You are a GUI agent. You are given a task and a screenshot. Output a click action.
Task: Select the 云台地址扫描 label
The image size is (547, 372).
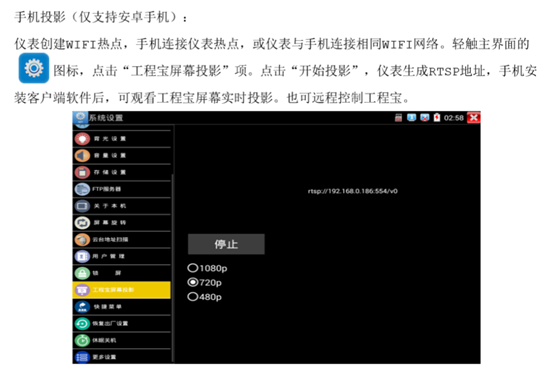pyautogui.click(x=110, y=239)
